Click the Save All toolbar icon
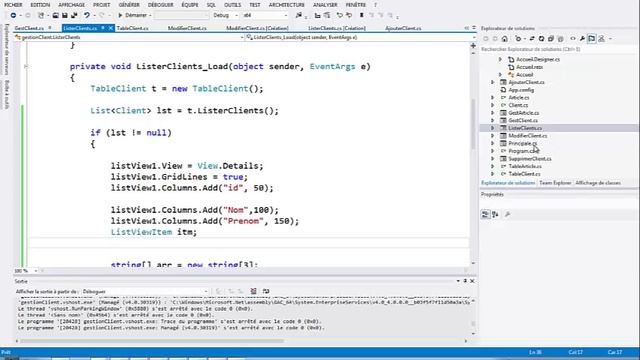 tap(74, 16)
